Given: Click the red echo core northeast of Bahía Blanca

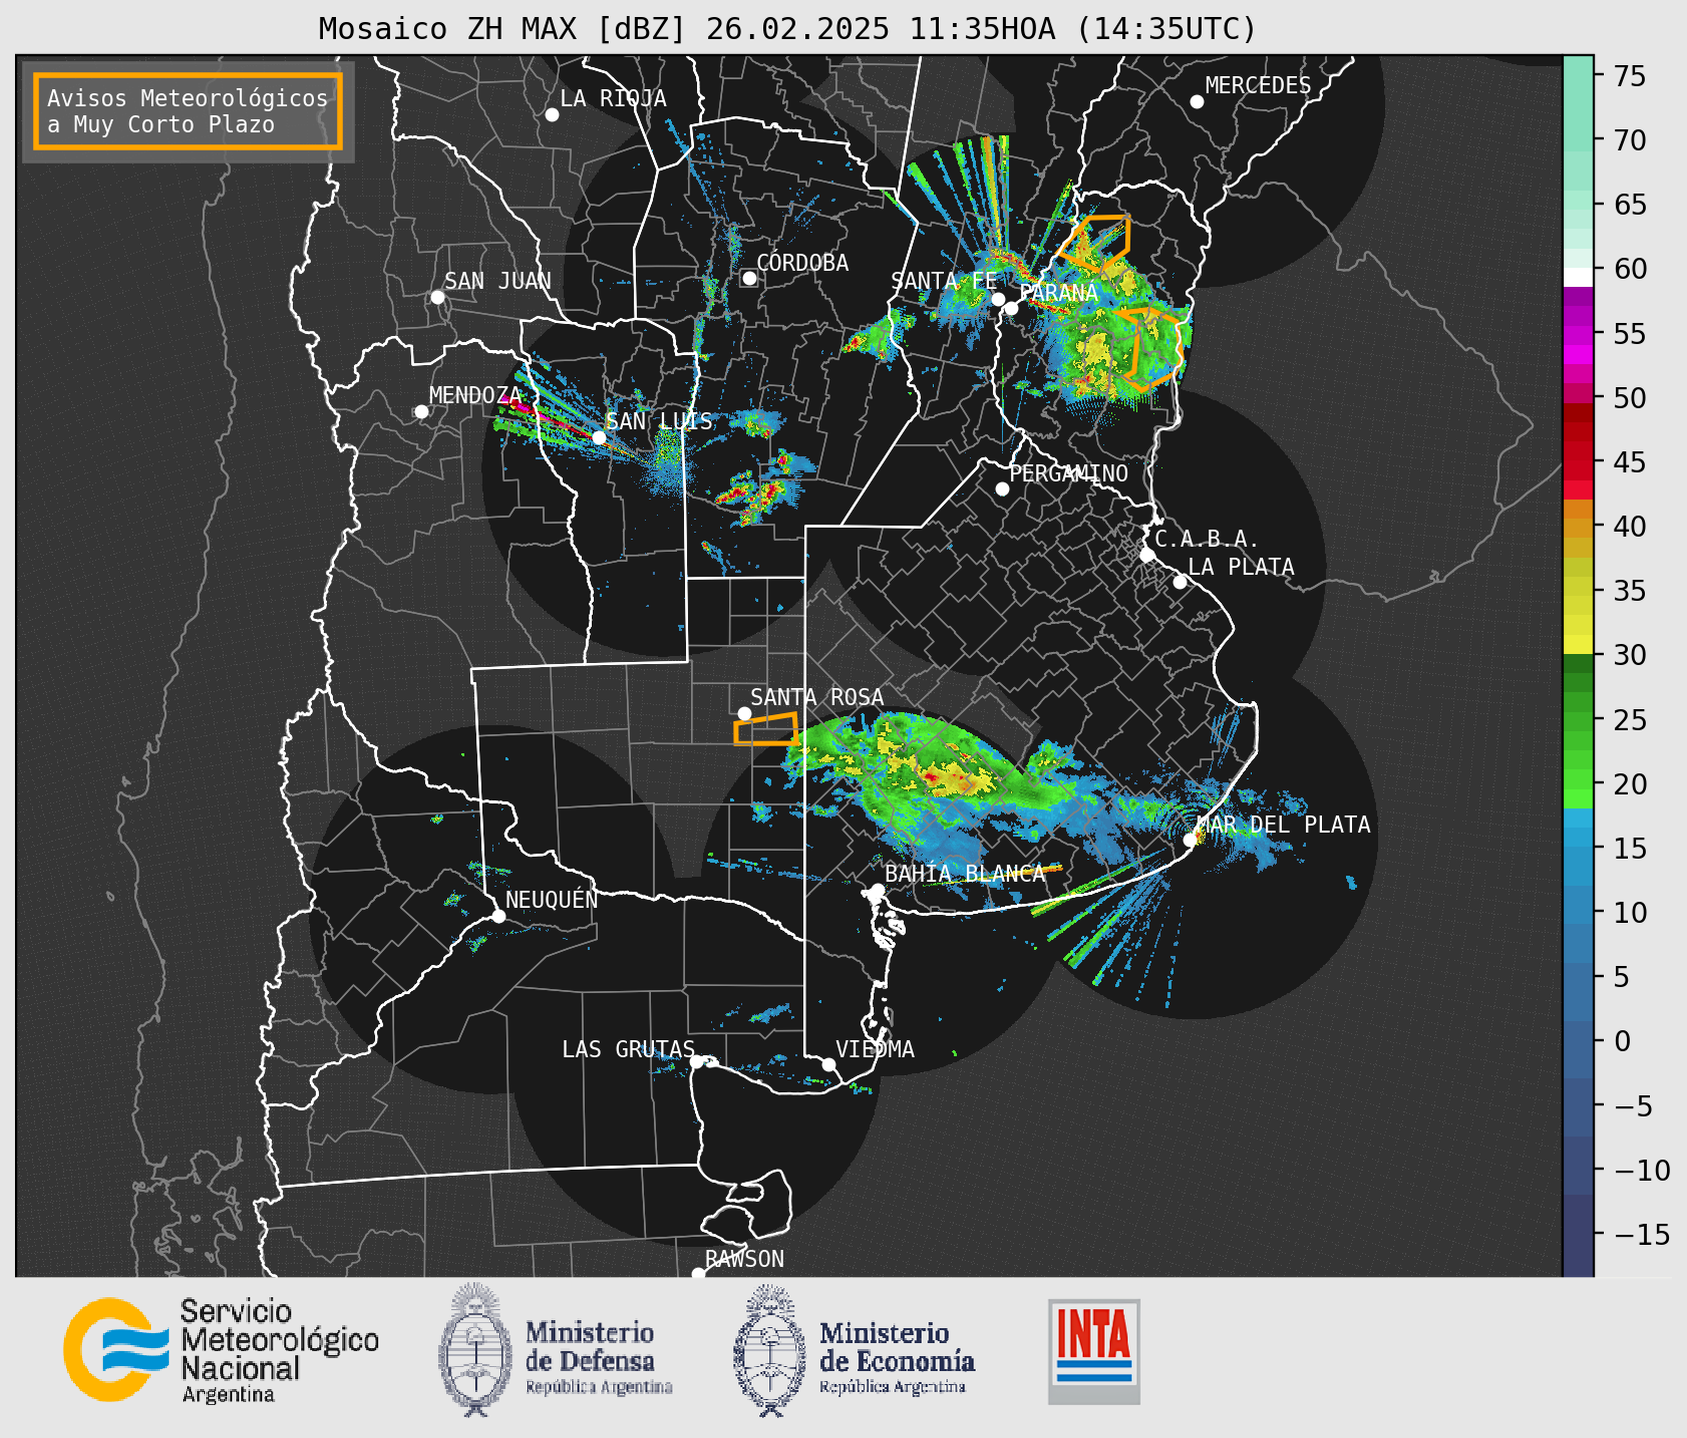Looking at the screenshot, I should pyautogui.click(x=931, y=776).
